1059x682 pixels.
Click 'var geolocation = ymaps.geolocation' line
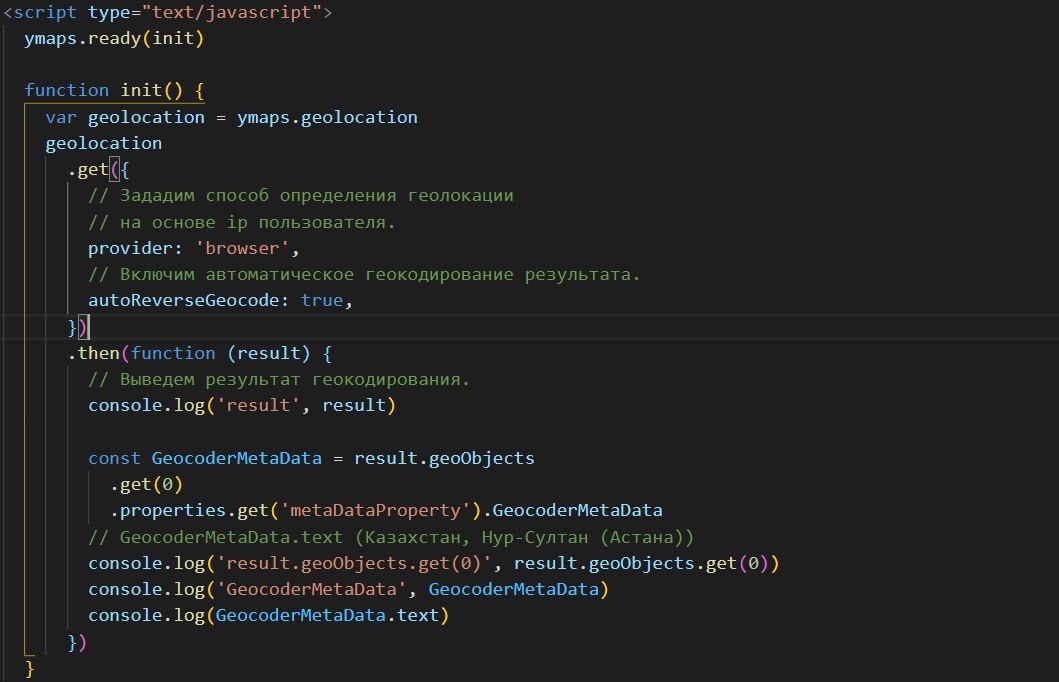[x=232, y=117]
